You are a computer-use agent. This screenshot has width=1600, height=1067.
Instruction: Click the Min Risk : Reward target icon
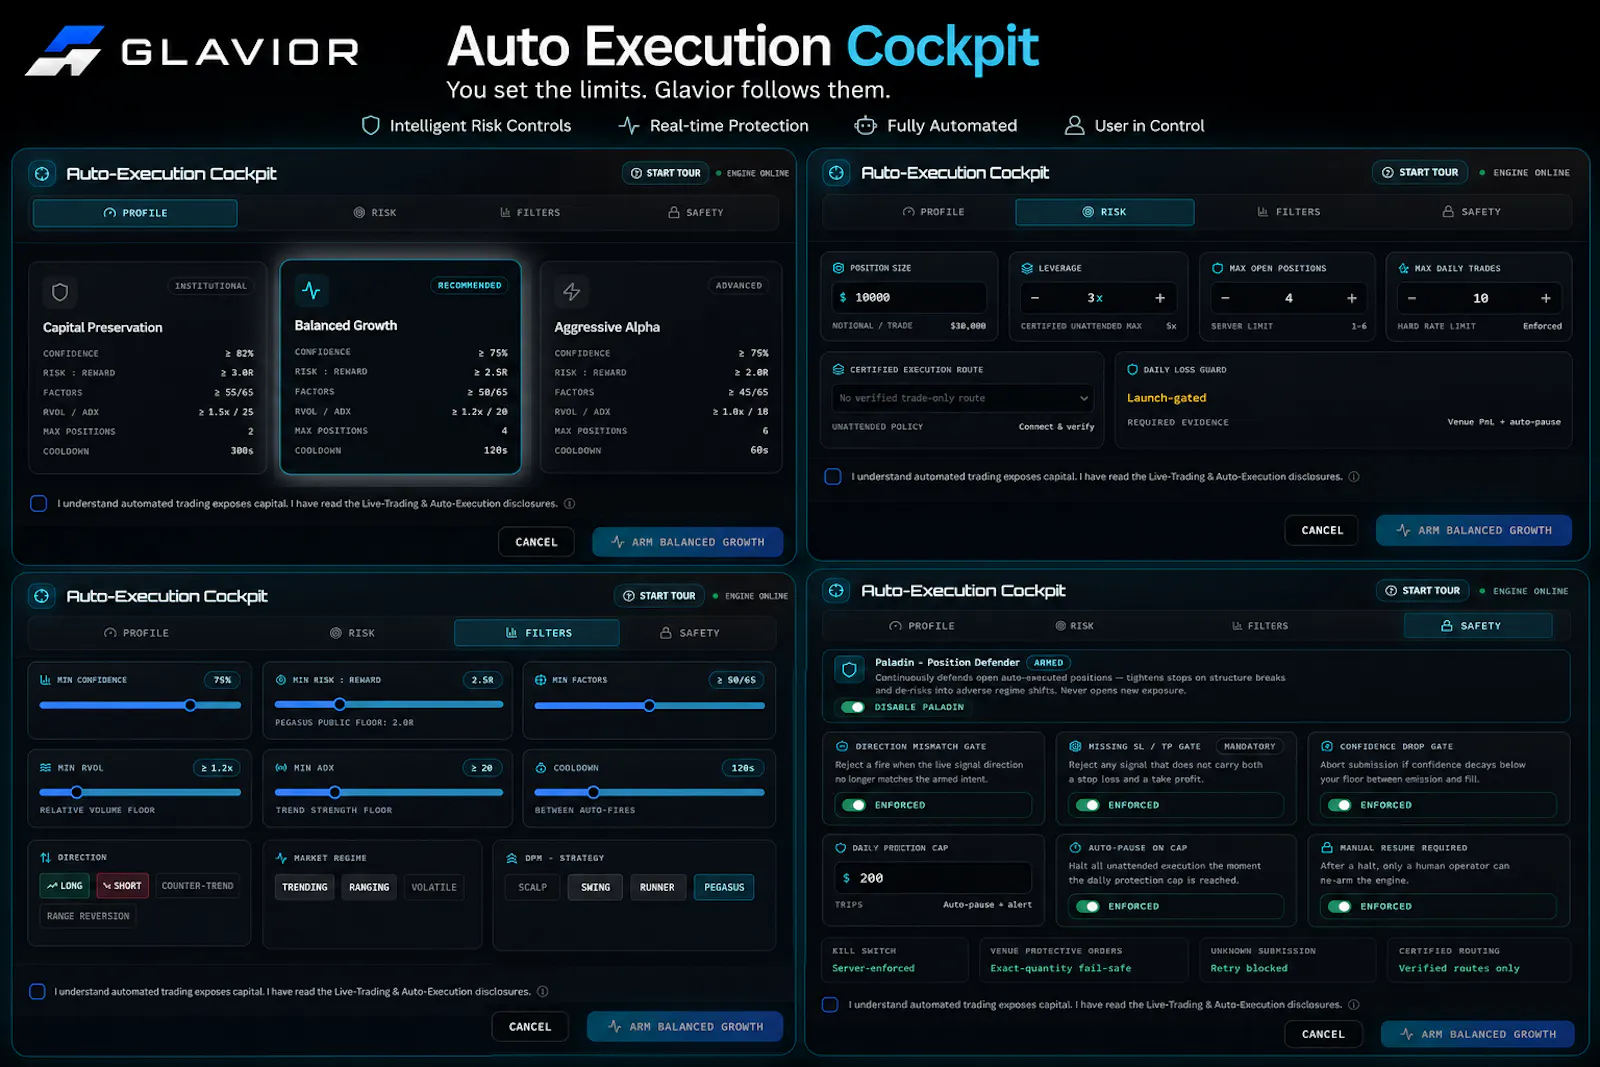(x=280, y=680)
